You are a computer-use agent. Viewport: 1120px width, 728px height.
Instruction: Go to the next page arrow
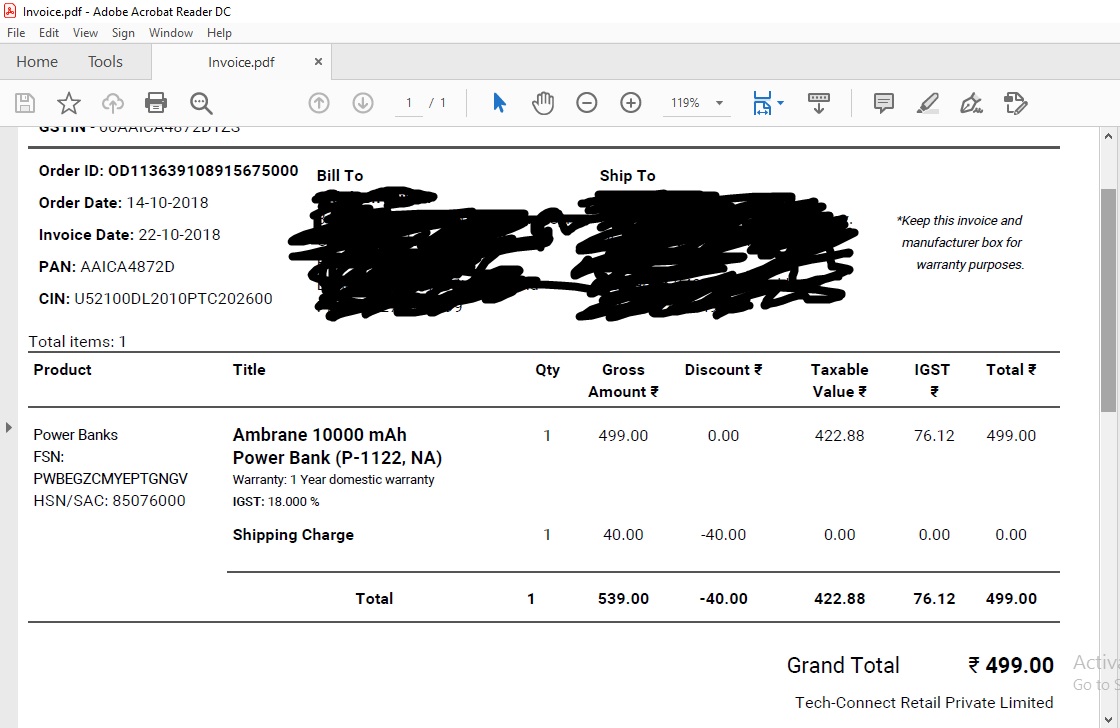(x=363, y=103)
